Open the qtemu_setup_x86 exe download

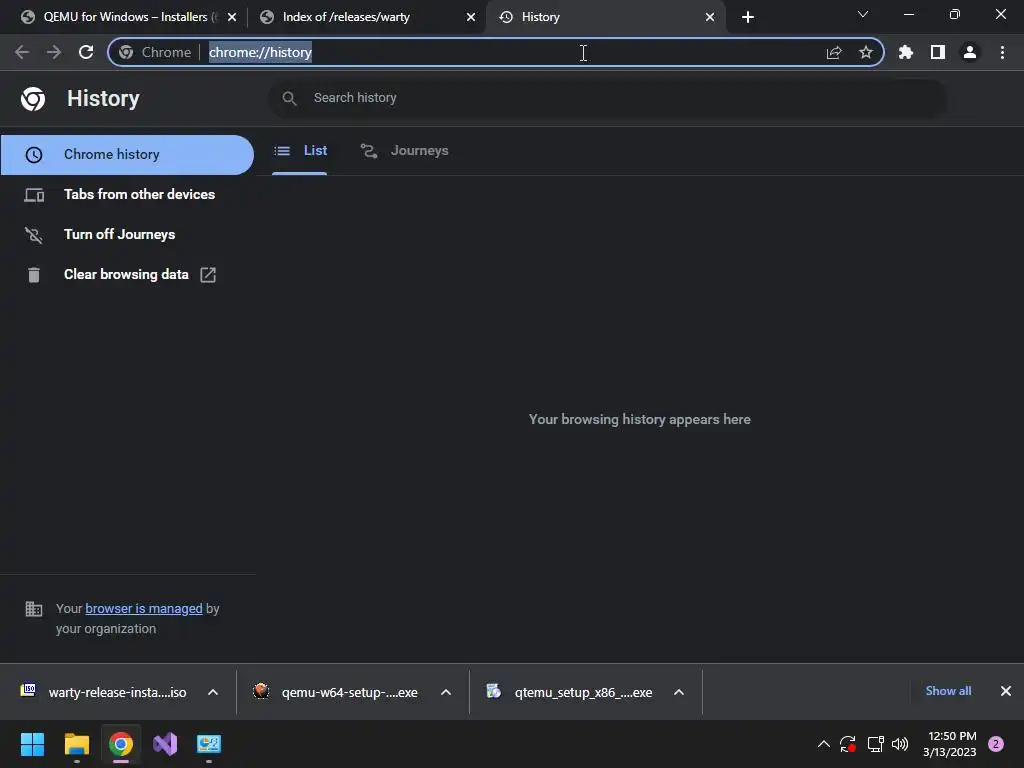[569, 692]
